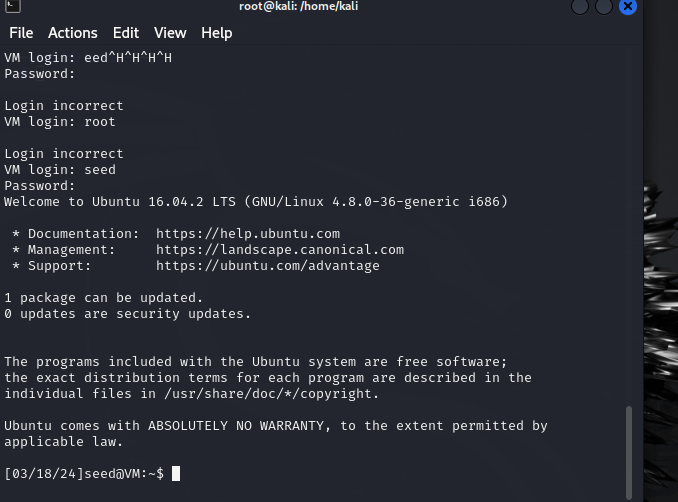Open the View menu

170,33
